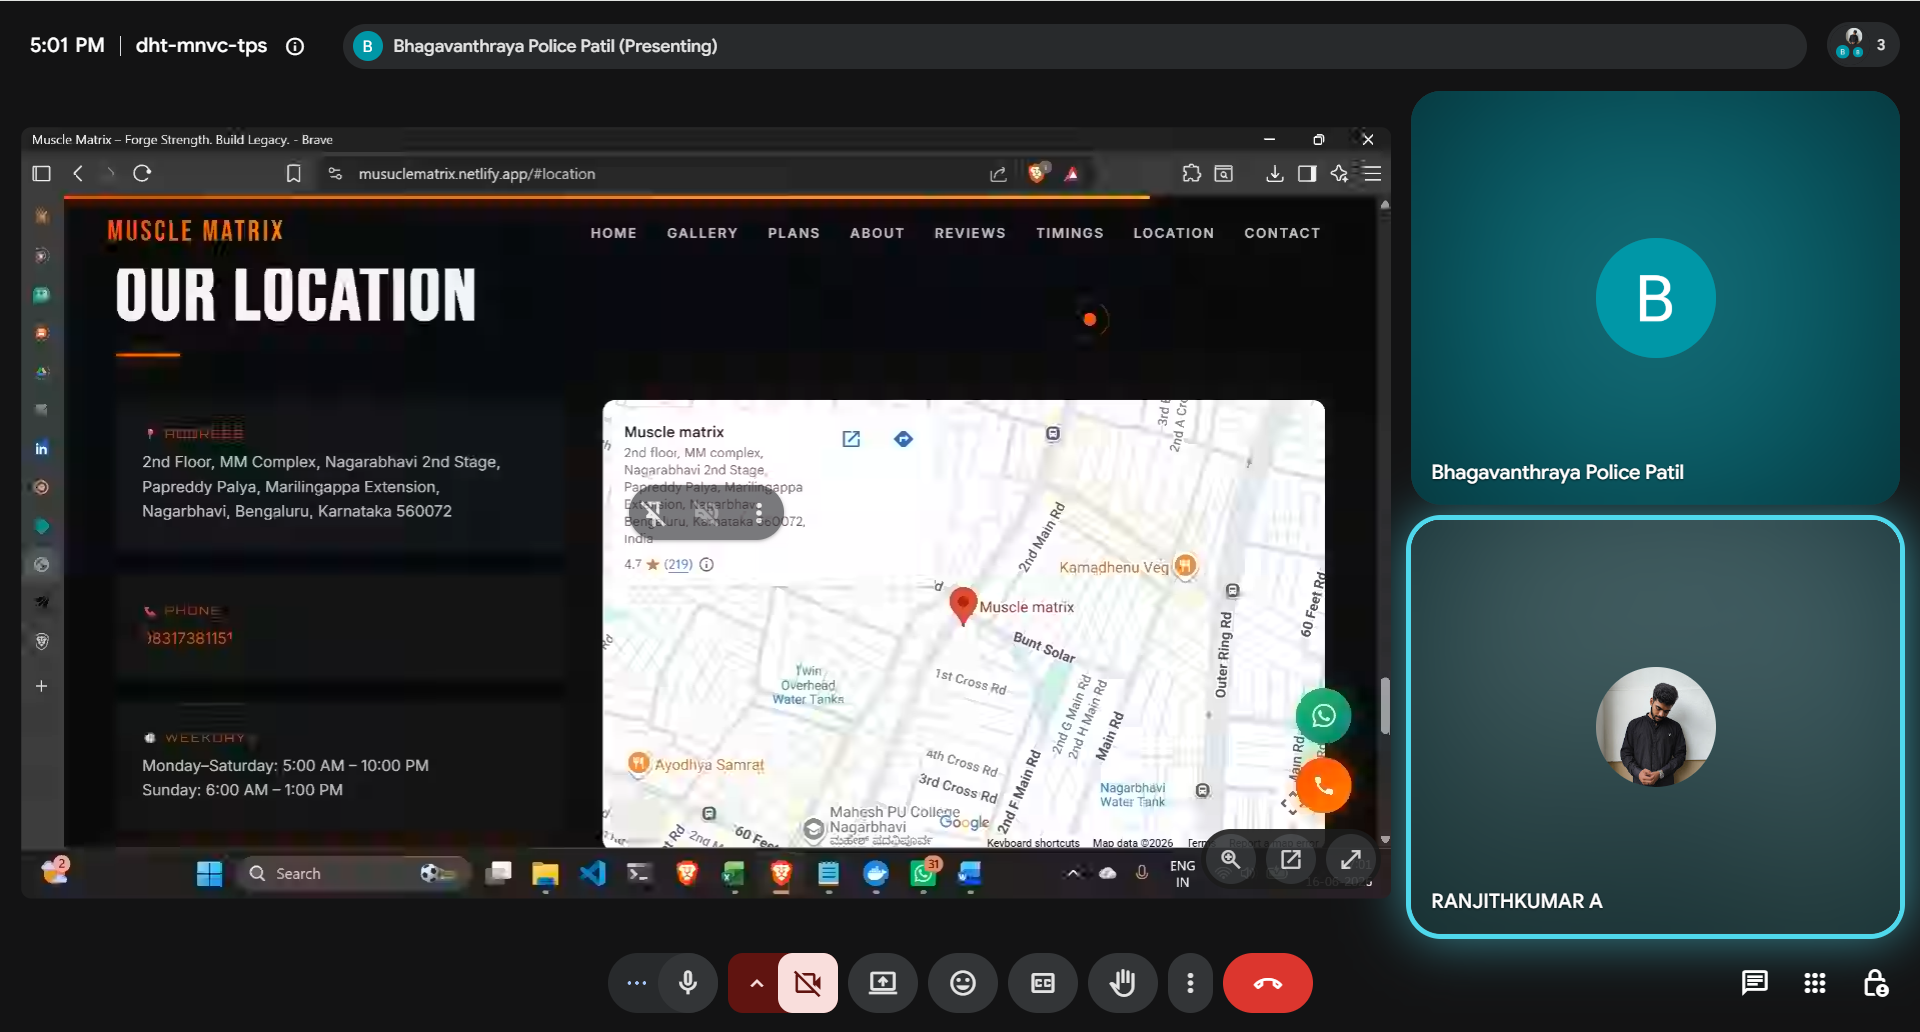Click the Bhagavanthraya presenting banner
Image resolution: width=1920 pixels, height=1032 pixels.
[x=1074, y=46]
